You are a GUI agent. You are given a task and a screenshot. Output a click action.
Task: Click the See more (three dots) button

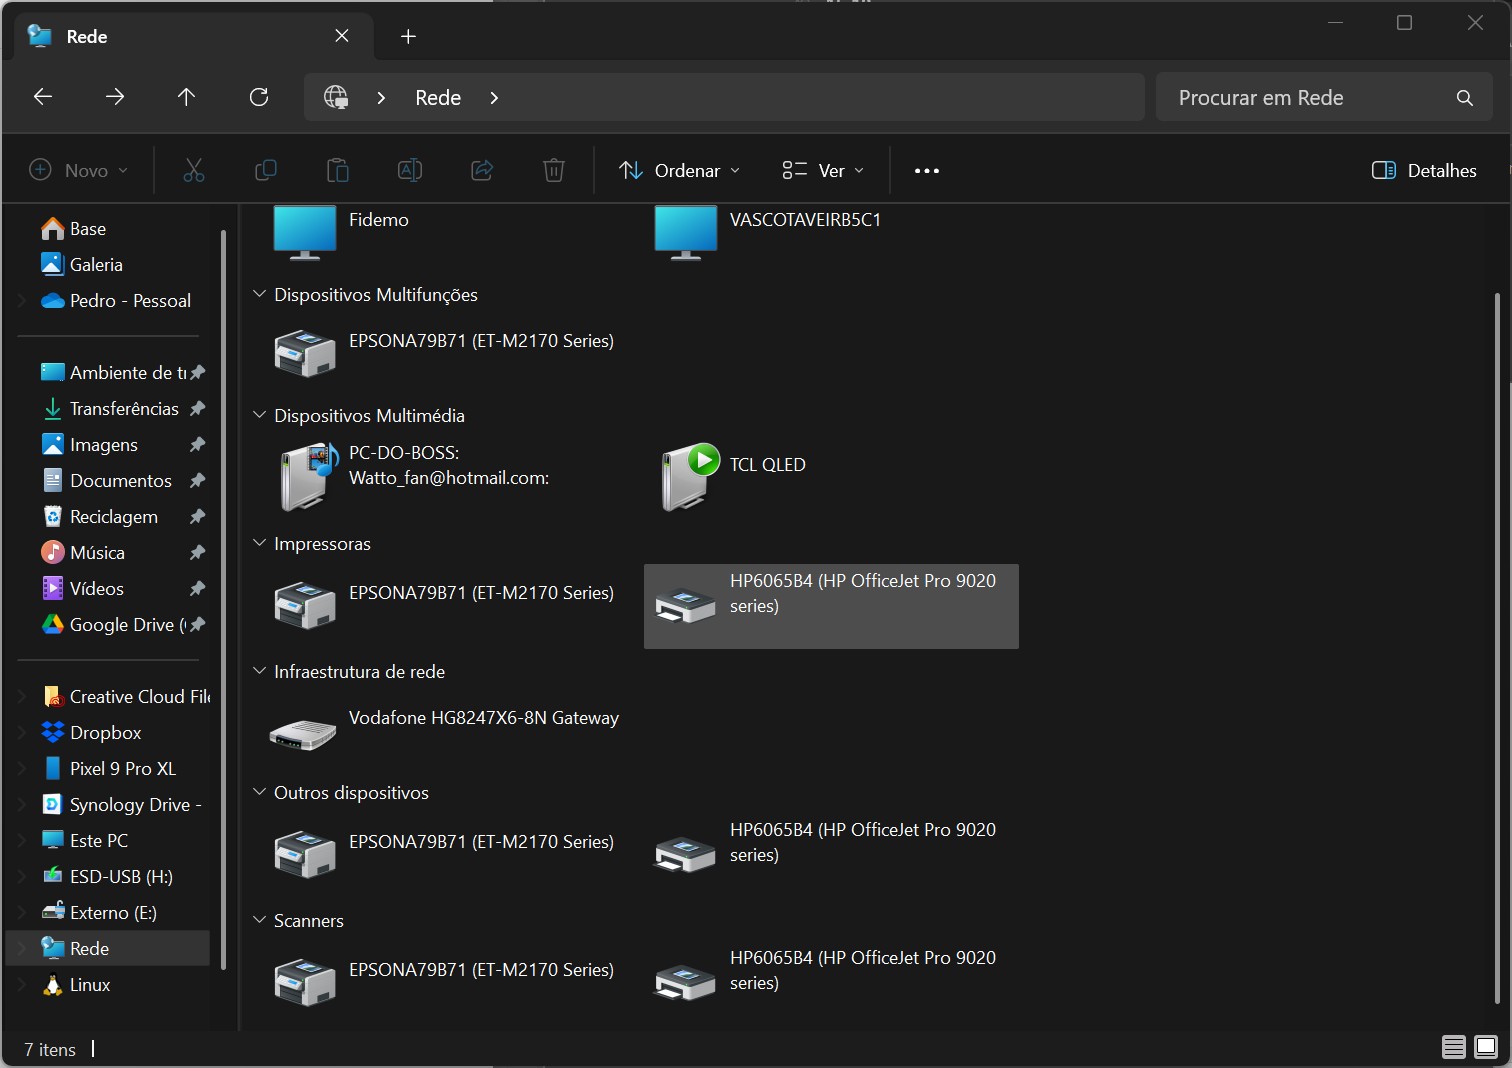[x=926, y=171]
